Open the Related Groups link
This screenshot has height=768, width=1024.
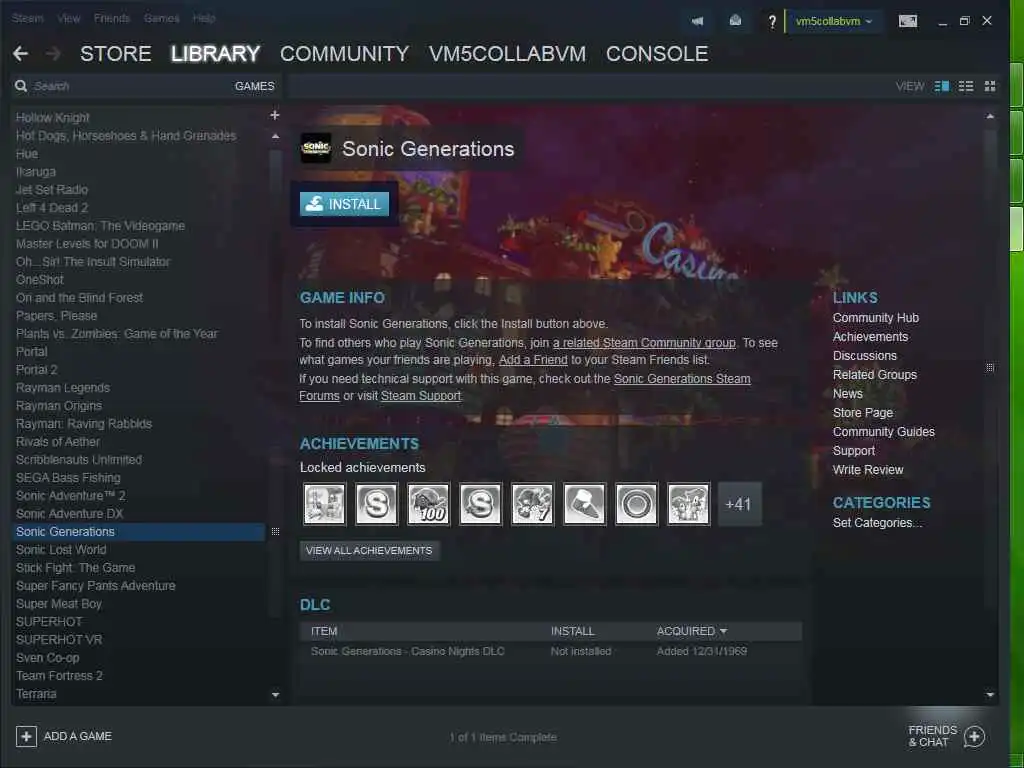pyautogui.click(x=874, y=375)
